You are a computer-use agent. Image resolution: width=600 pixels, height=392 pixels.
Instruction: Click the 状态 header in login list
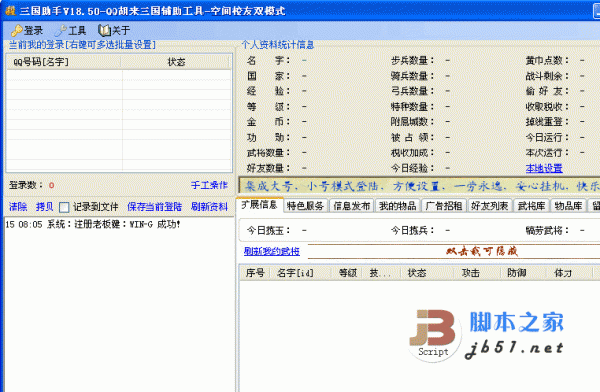tap(176, 62)
